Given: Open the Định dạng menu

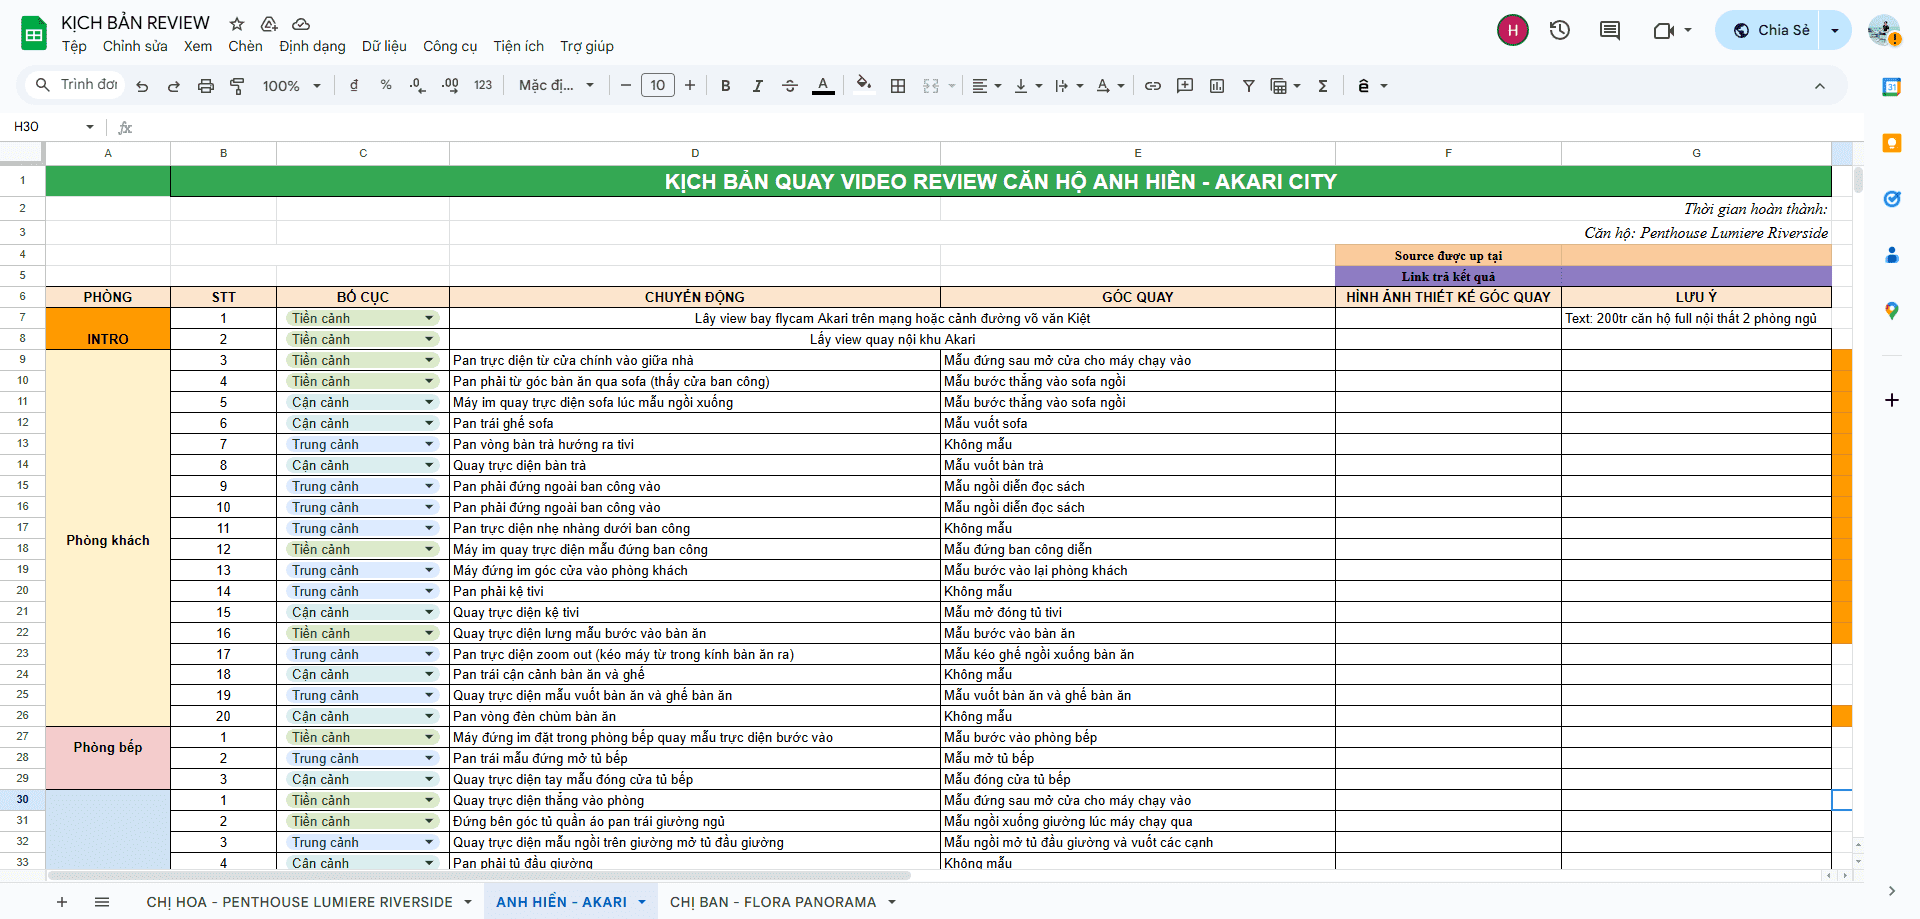Looking at the screenshot, I should tap(312, 46).
